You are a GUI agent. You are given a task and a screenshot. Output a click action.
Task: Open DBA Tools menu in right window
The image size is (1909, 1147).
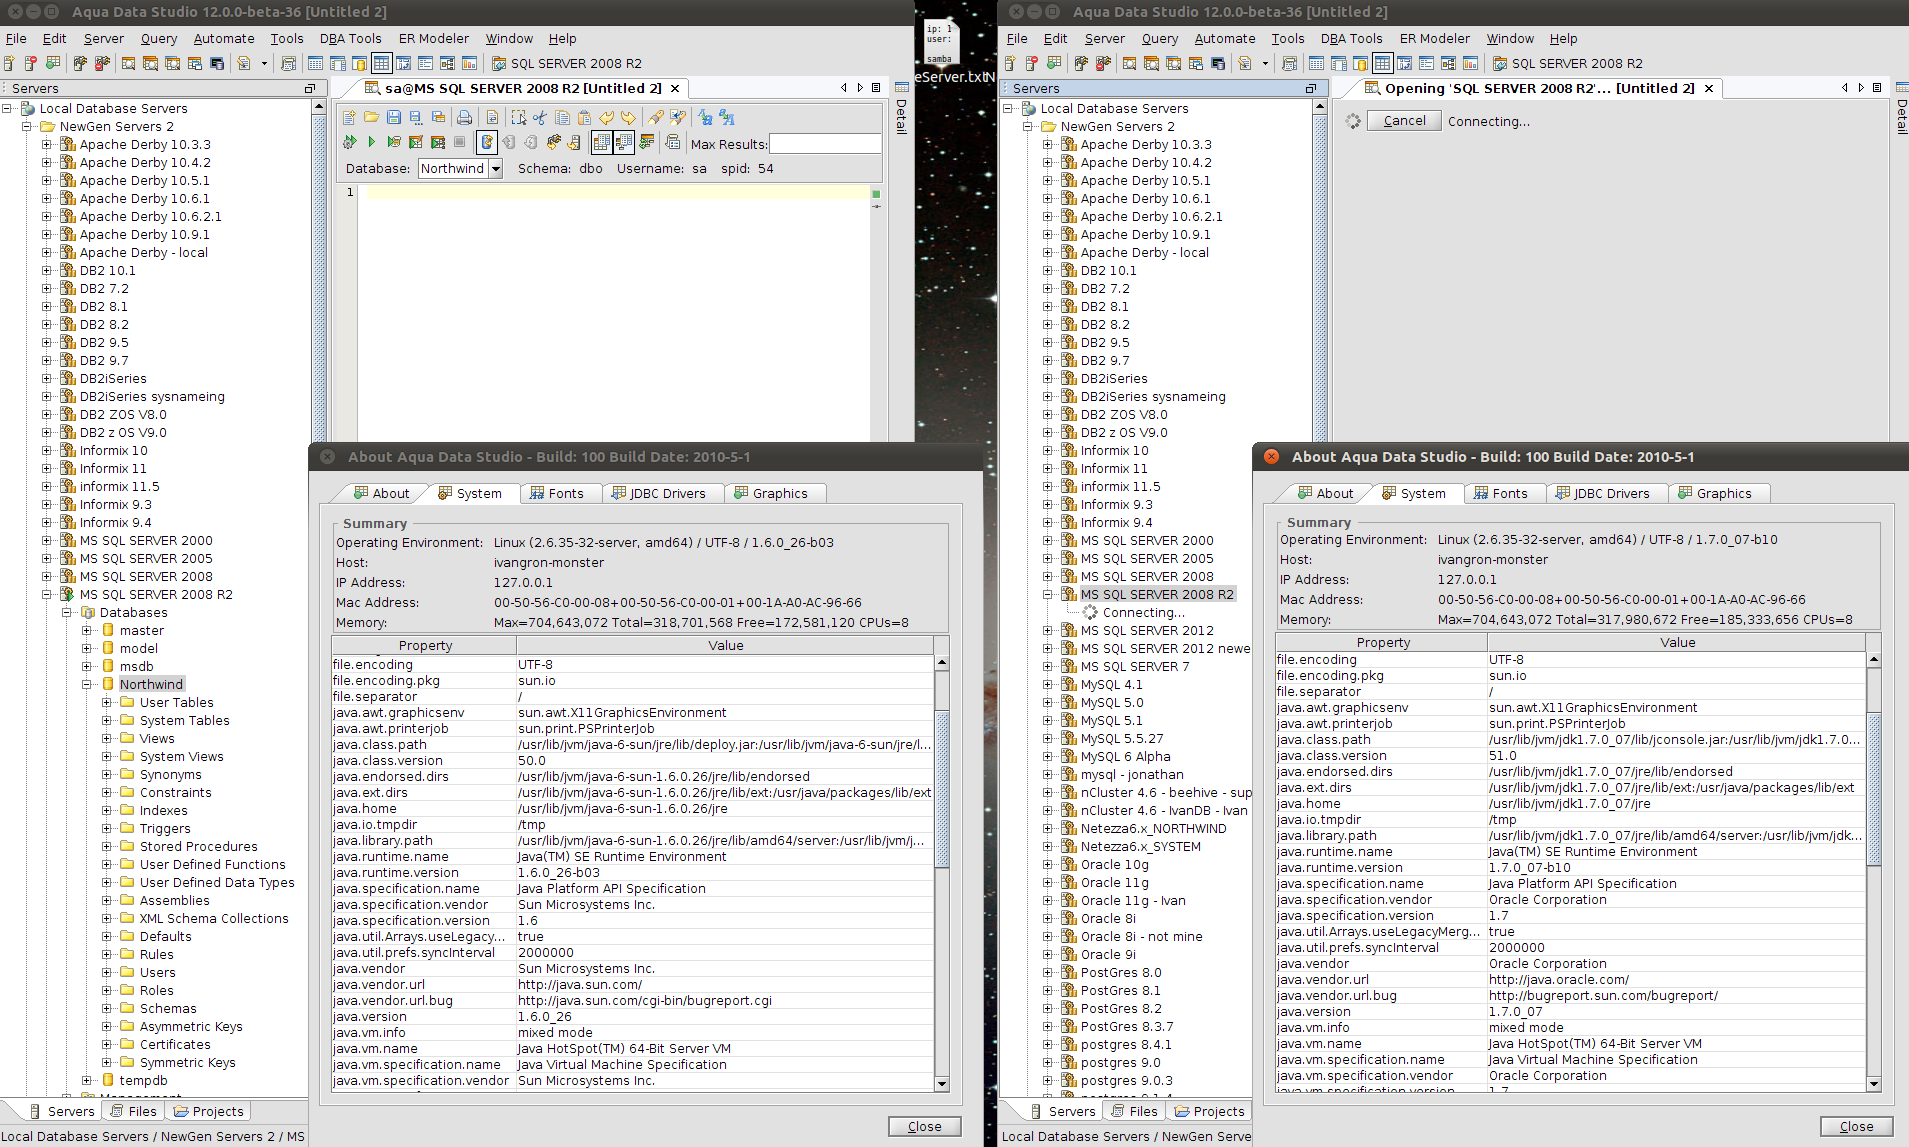tap(1352, 39)
